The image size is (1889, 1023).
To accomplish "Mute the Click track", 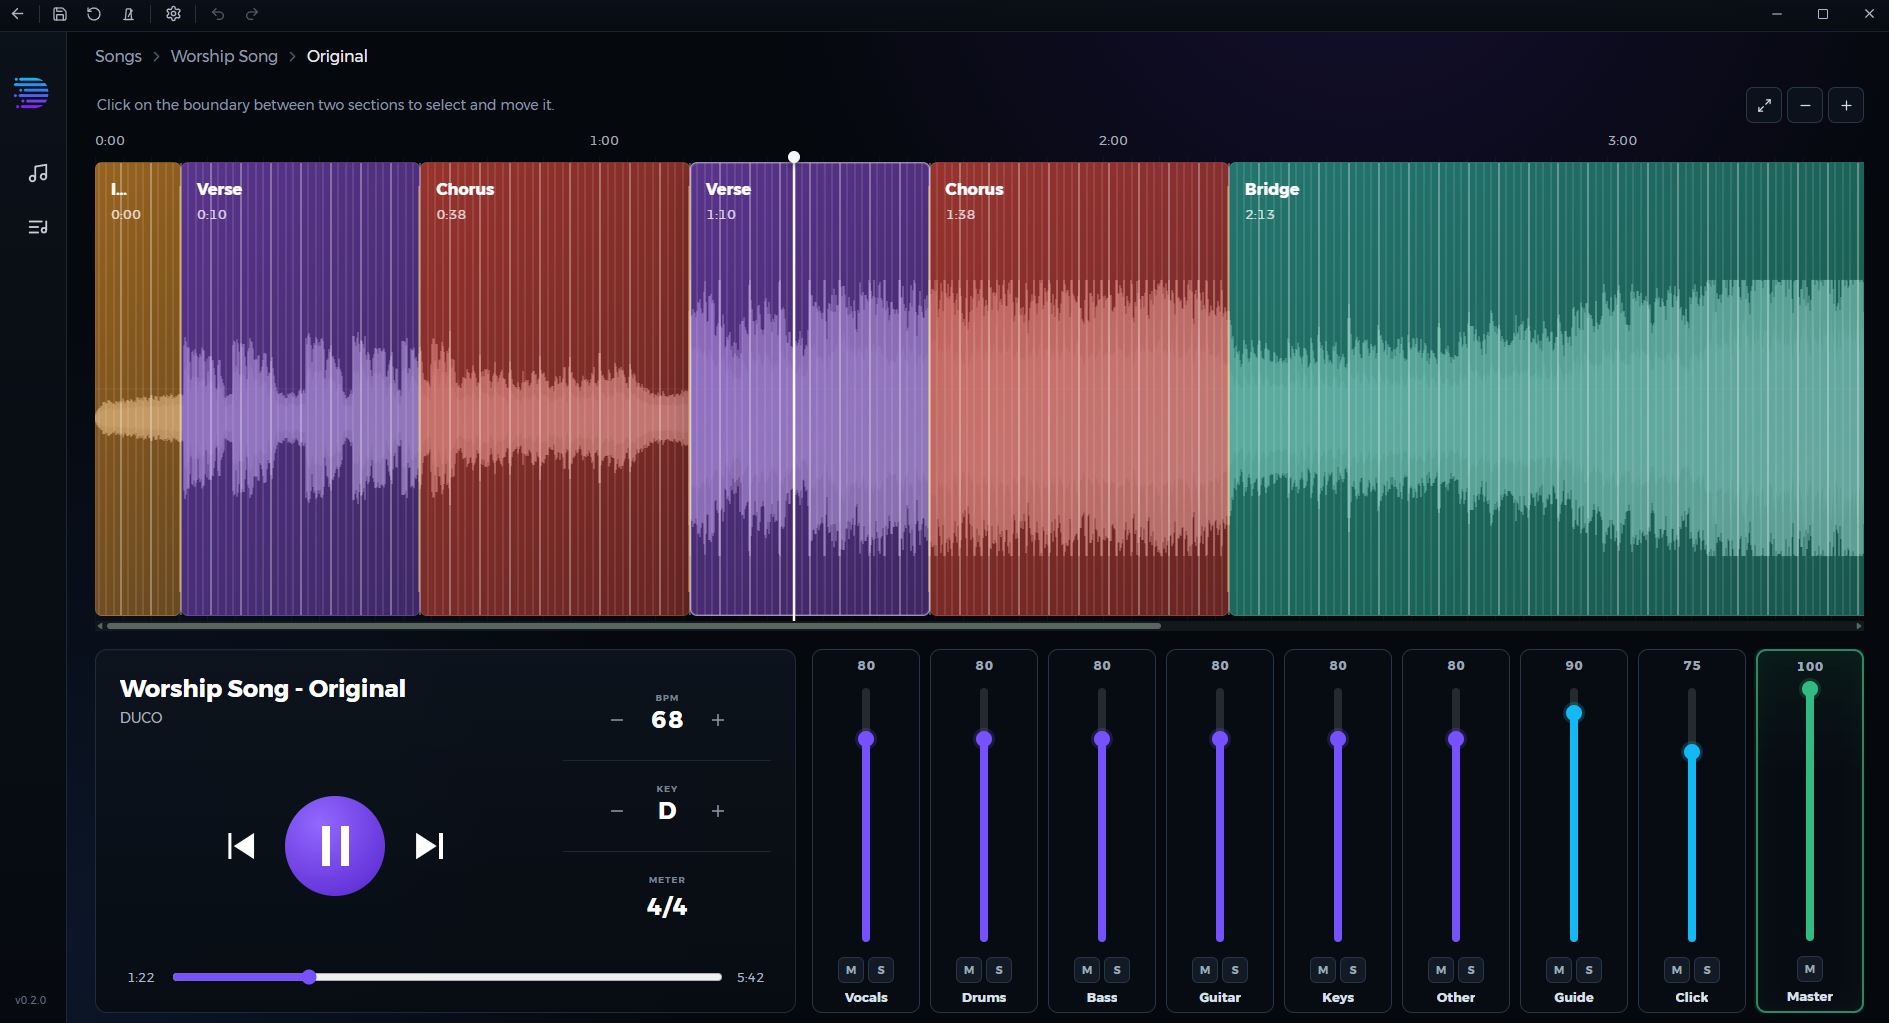I will [x=1677, y=970].
